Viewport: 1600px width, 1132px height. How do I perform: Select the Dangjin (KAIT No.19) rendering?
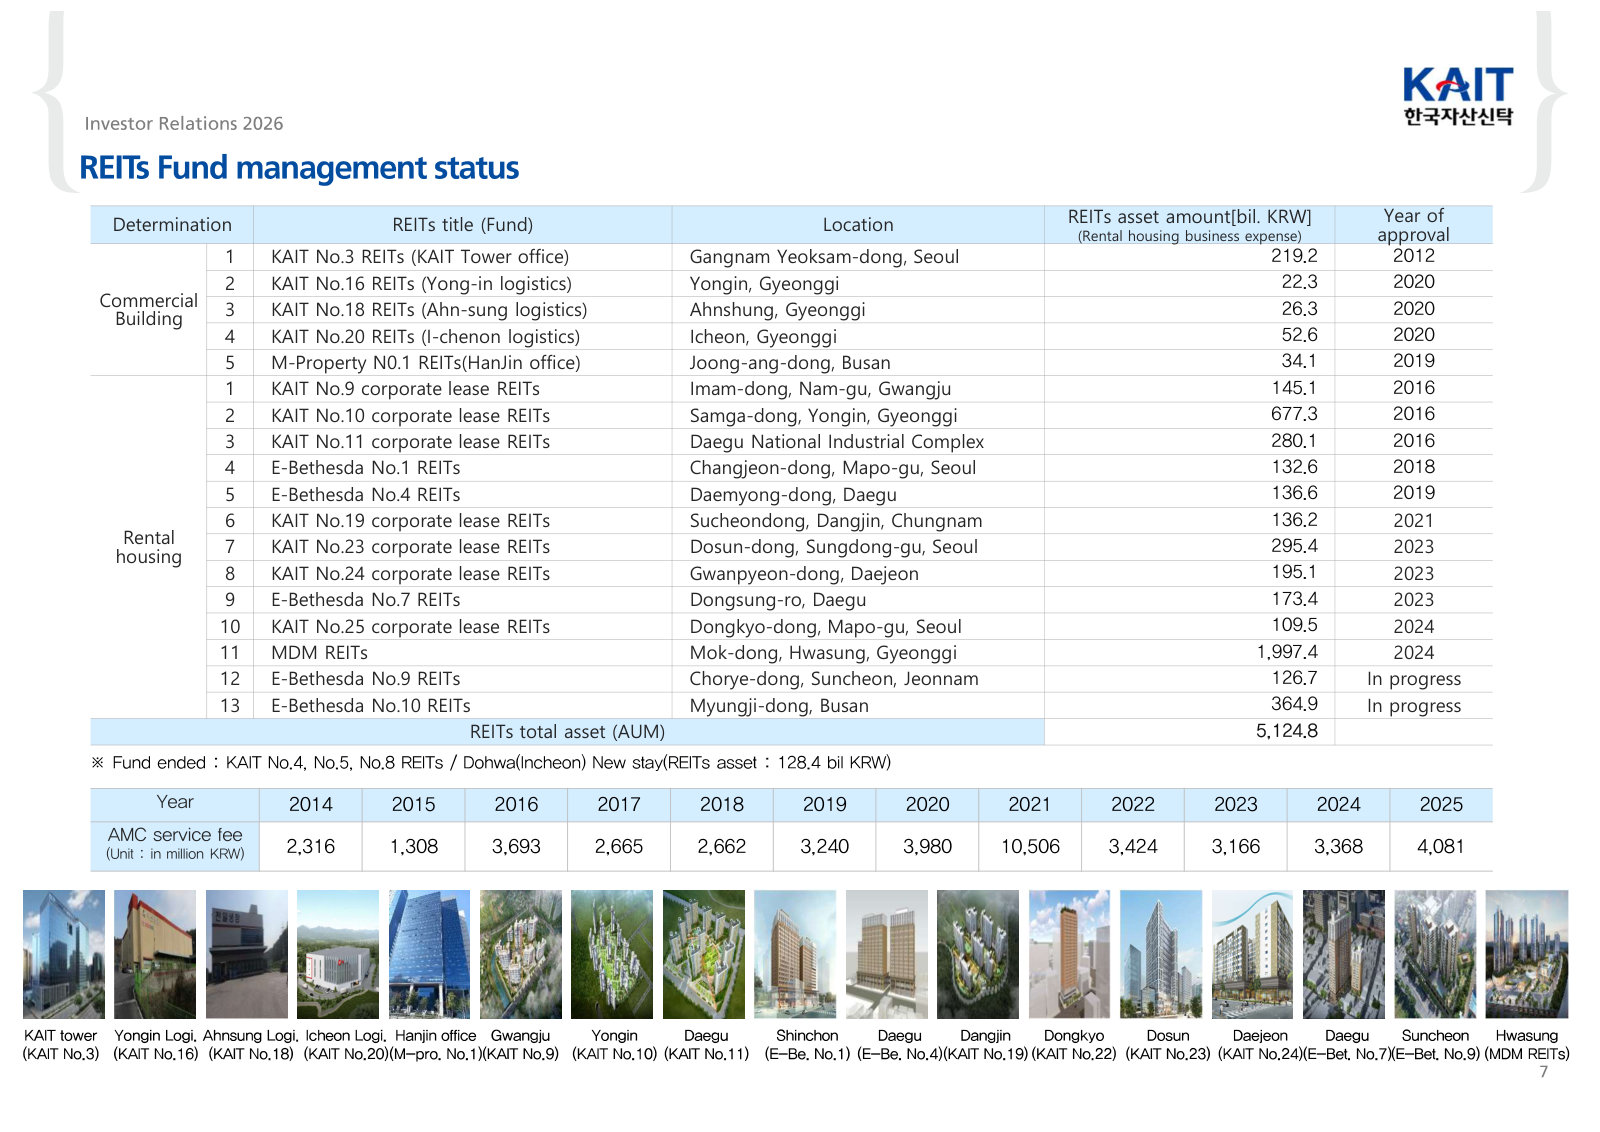(x=978, y=954)
